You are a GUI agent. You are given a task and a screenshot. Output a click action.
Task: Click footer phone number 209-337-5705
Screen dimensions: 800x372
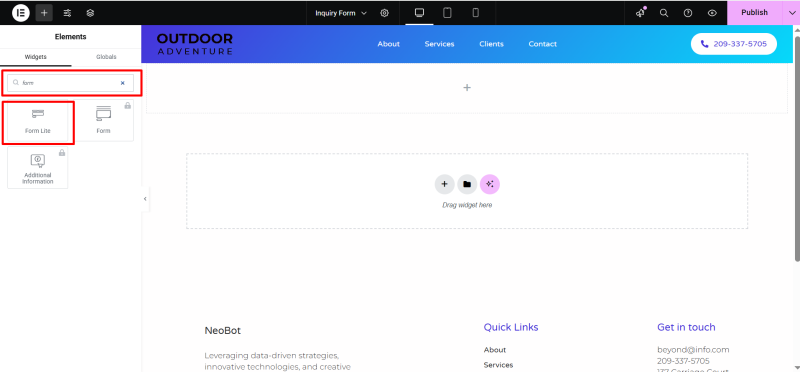coord(683,361)
